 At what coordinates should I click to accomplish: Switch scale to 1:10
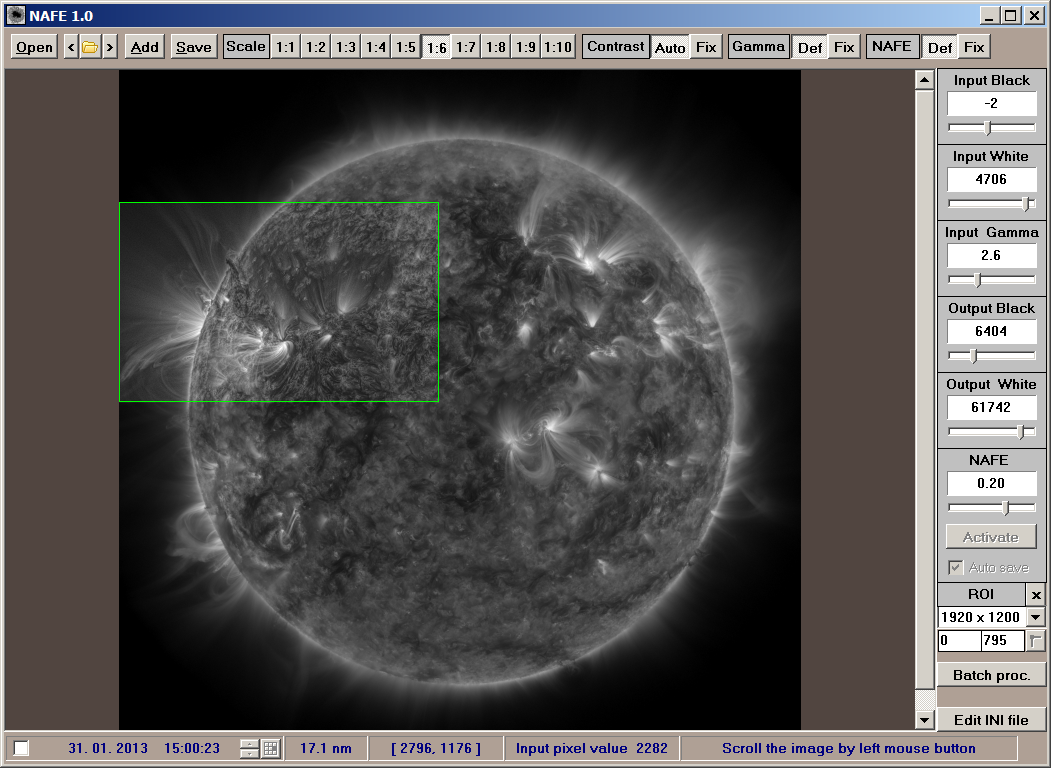tap(558, 47)
